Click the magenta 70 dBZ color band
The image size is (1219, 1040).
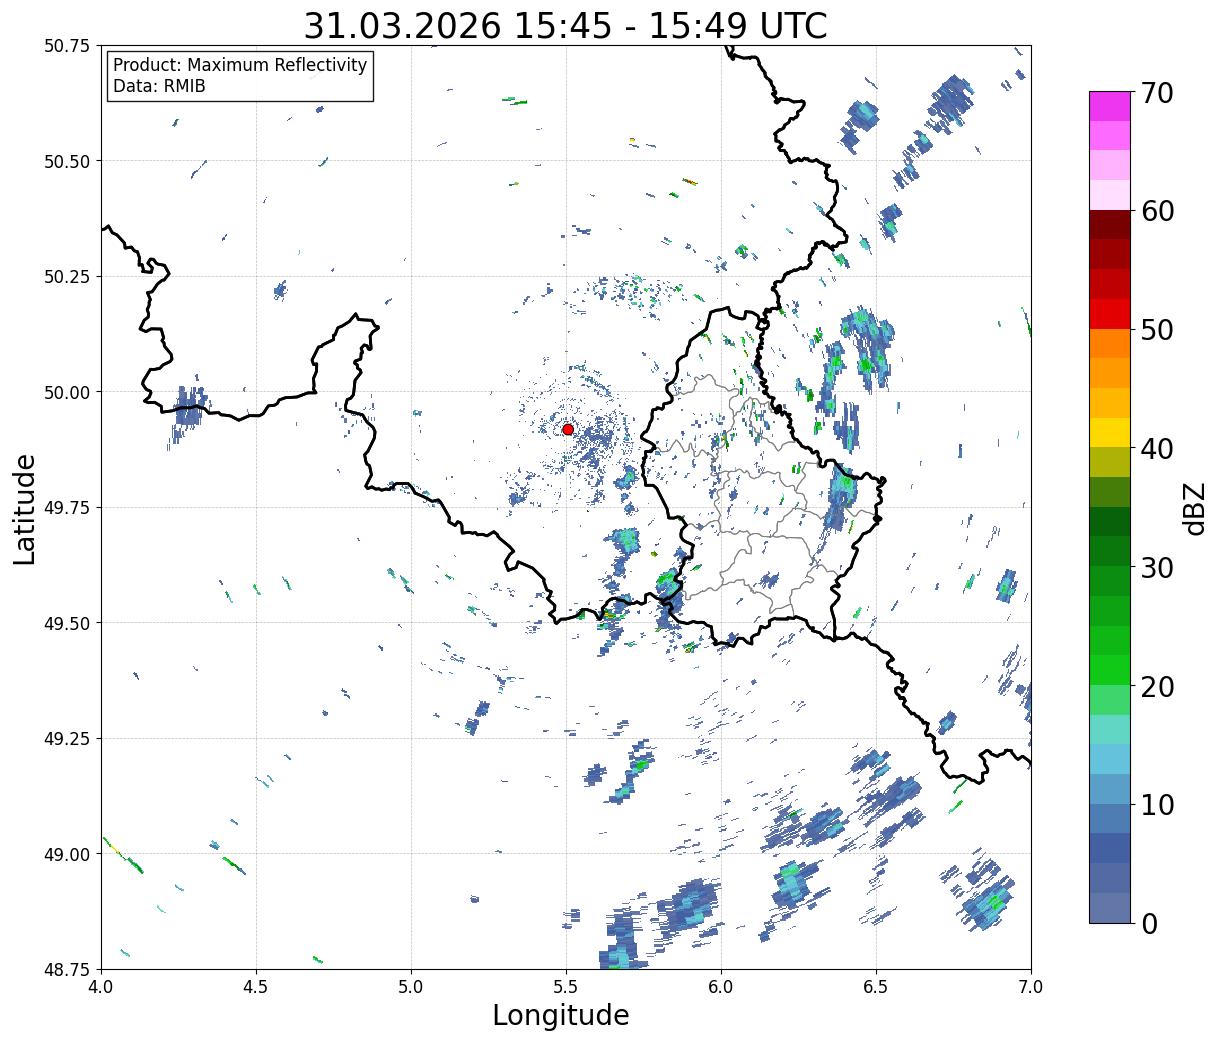(1110, 106)
